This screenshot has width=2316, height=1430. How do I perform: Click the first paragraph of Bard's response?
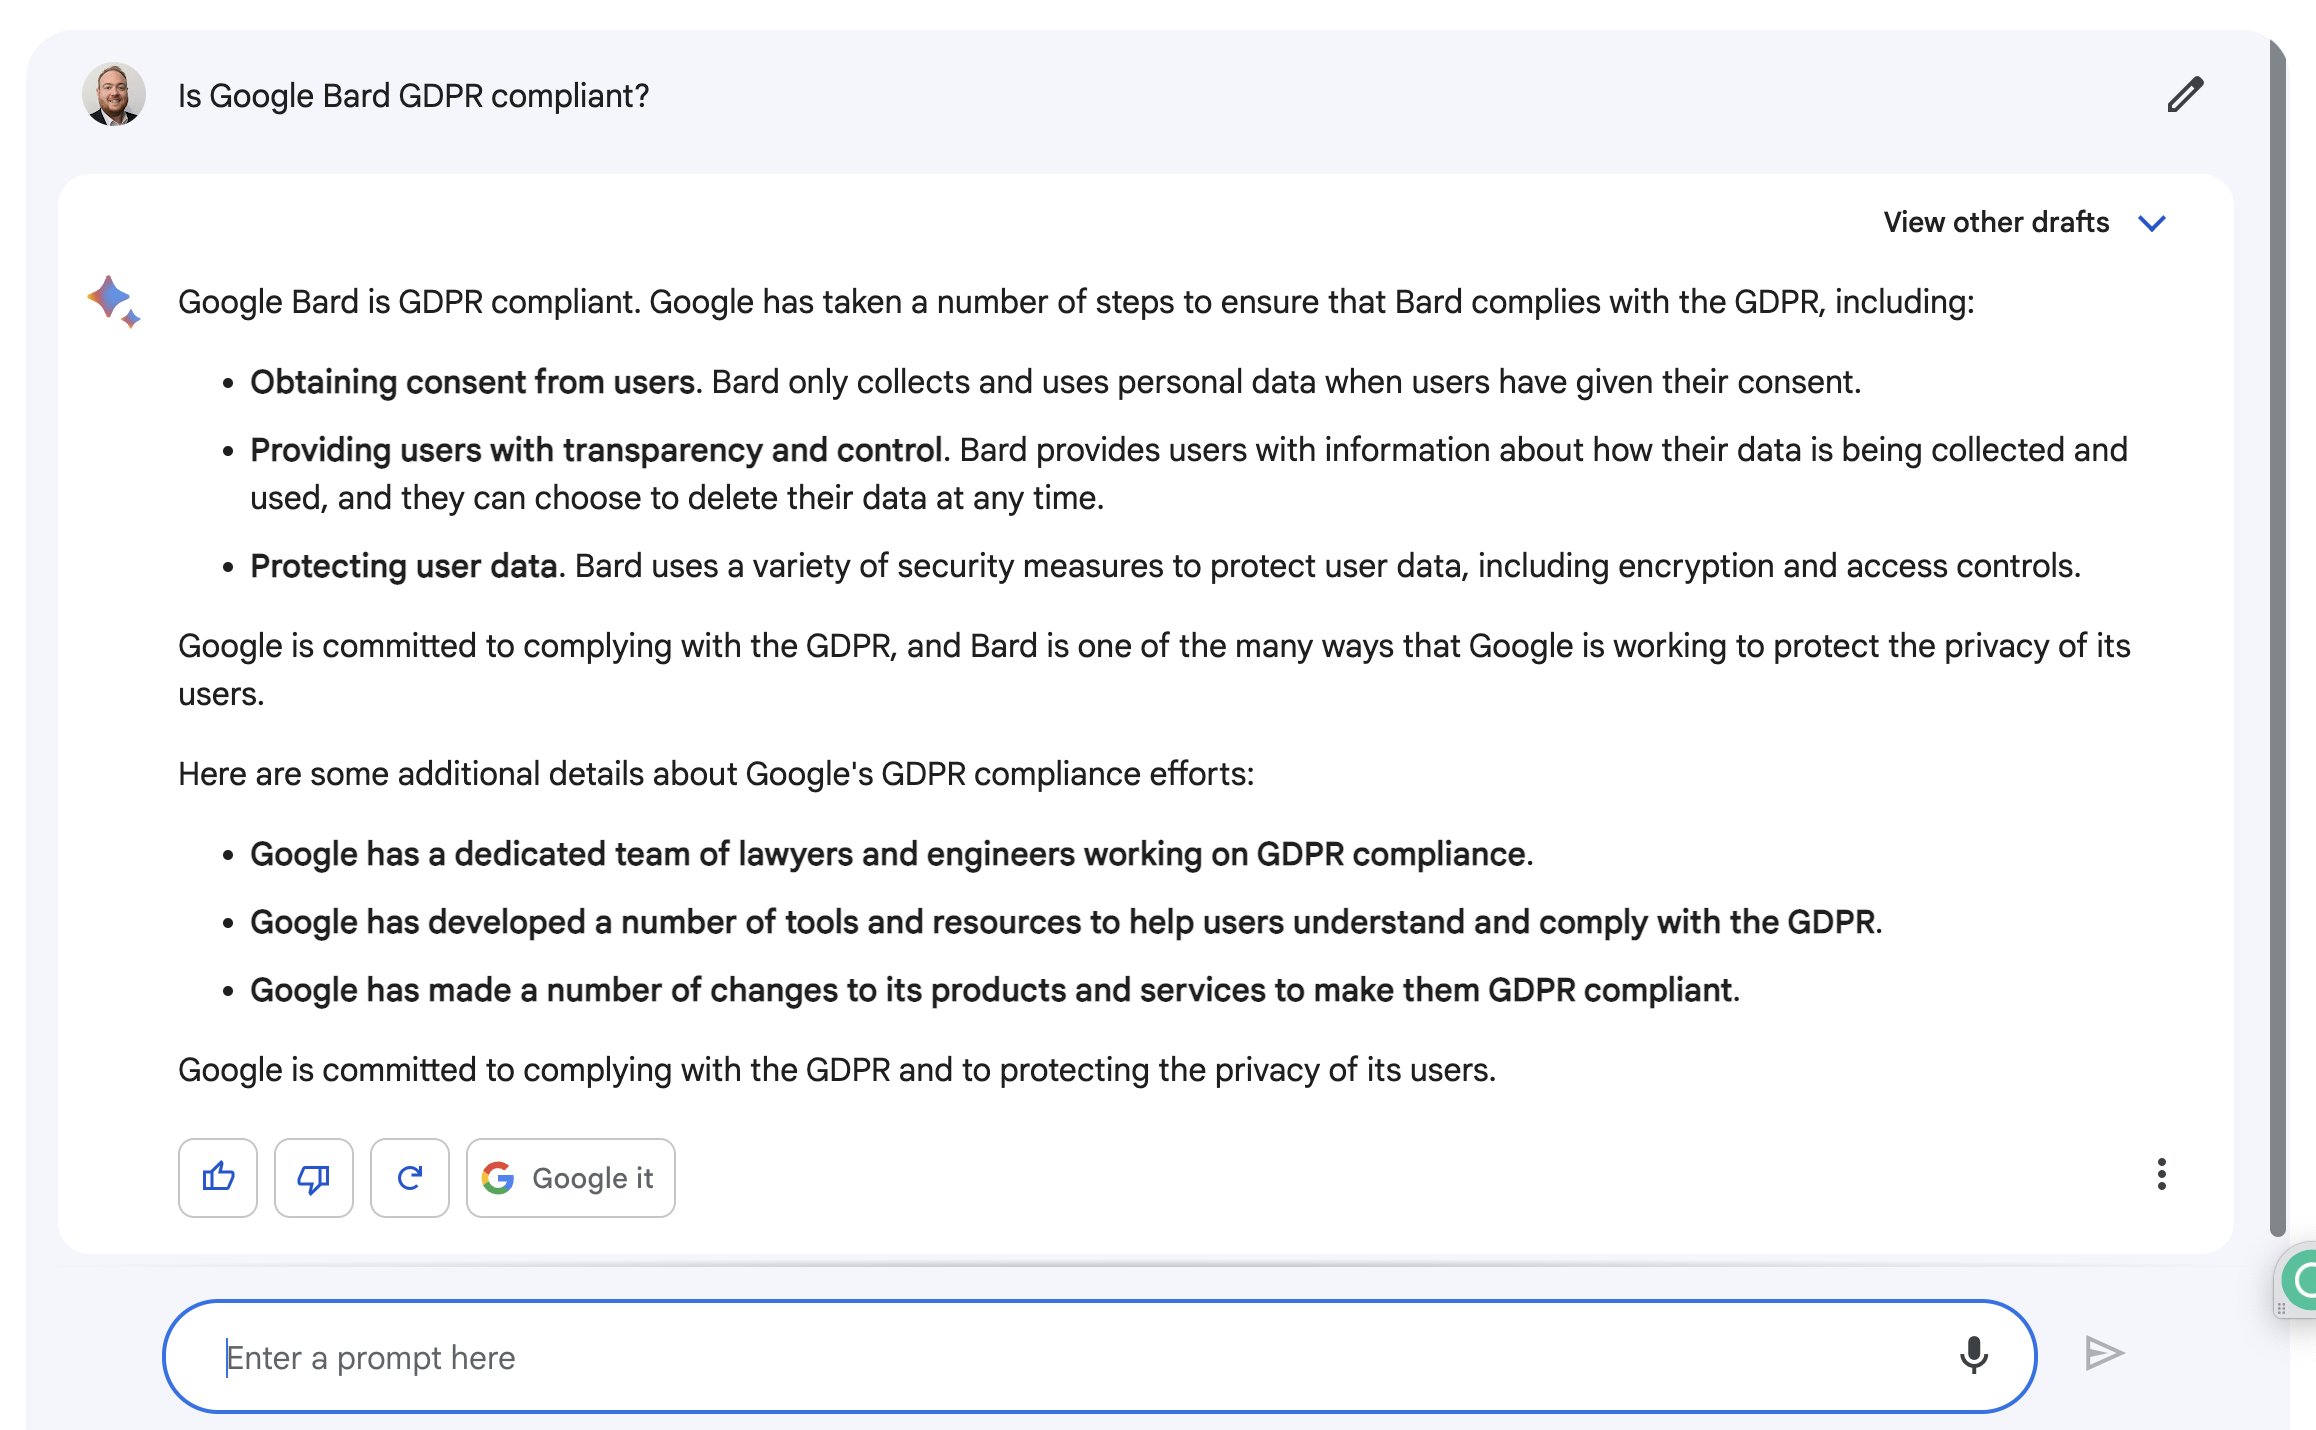(x=1076, y=302)
